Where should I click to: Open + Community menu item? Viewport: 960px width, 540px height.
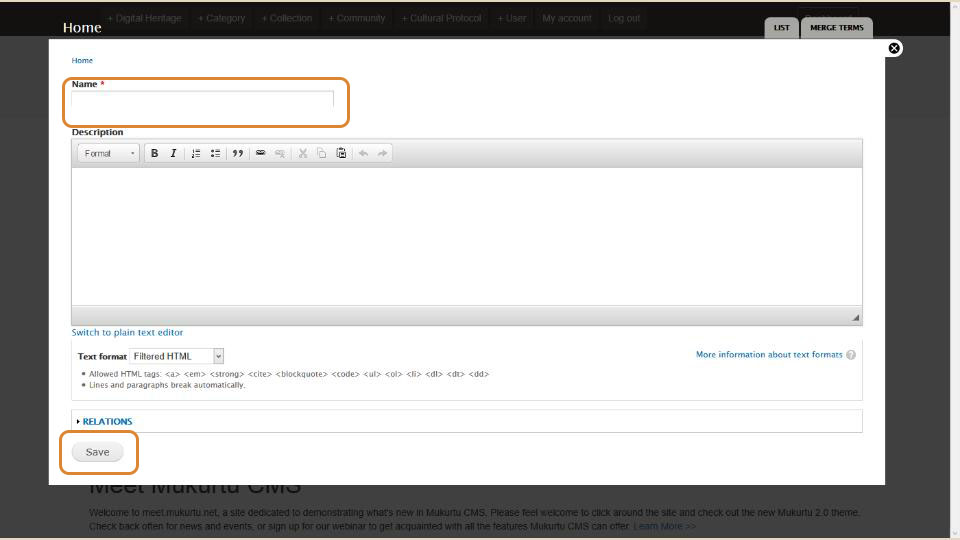(x=356, y=18)
